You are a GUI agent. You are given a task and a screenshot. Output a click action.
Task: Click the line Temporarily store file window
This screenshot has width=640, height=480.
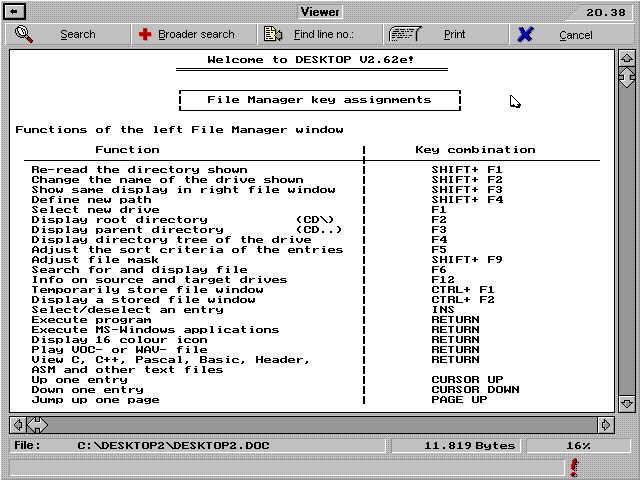pos(147,289)
